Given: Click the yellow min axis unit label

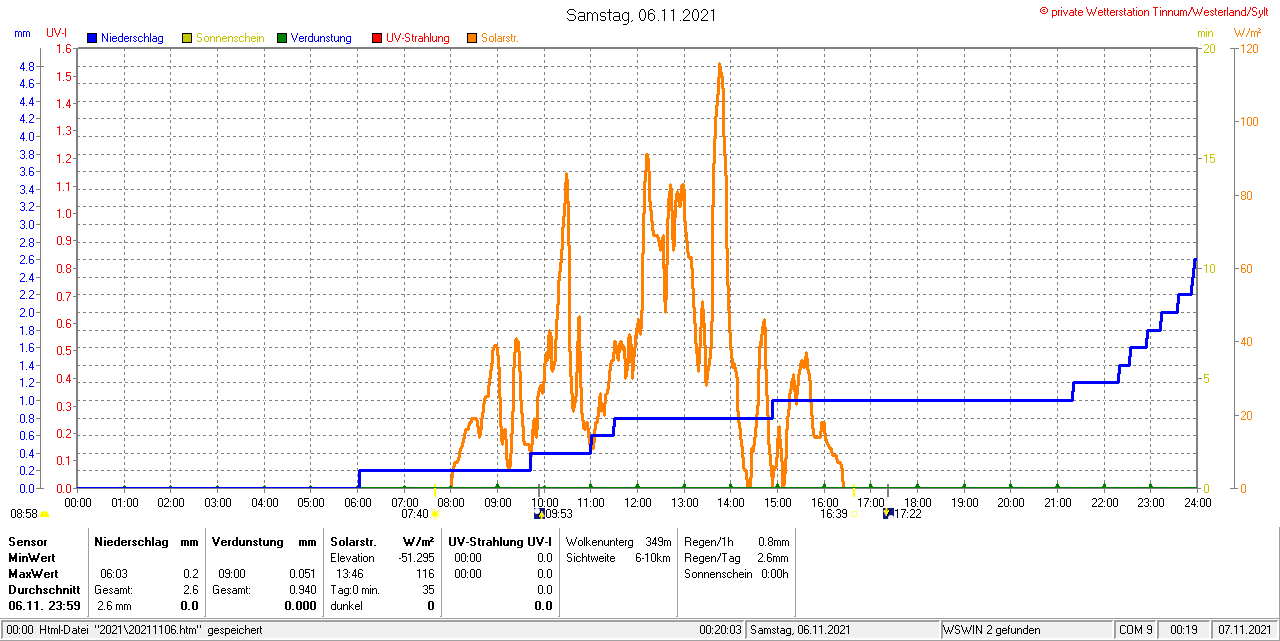Looking at the screenshot, I should (1206, 33).
